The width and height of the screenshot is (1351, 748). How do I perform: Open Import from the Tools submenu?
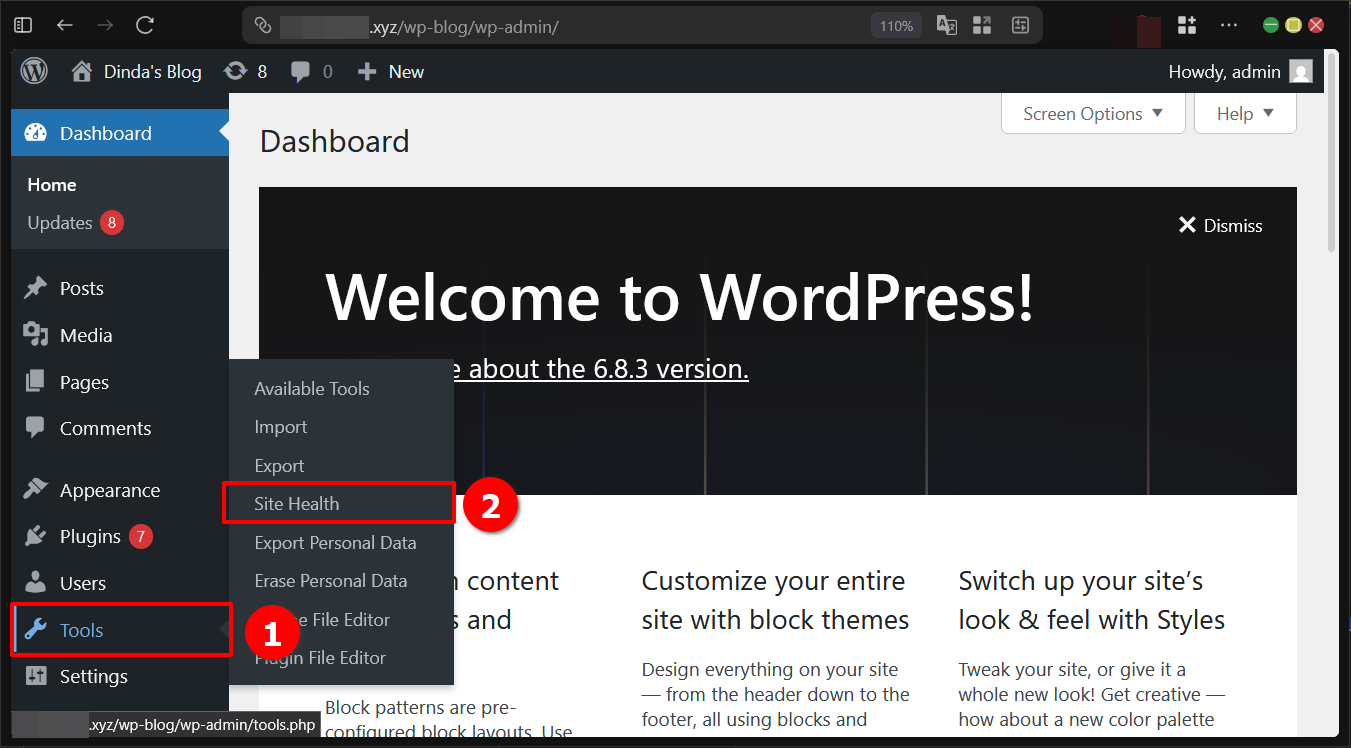point(280,427)
